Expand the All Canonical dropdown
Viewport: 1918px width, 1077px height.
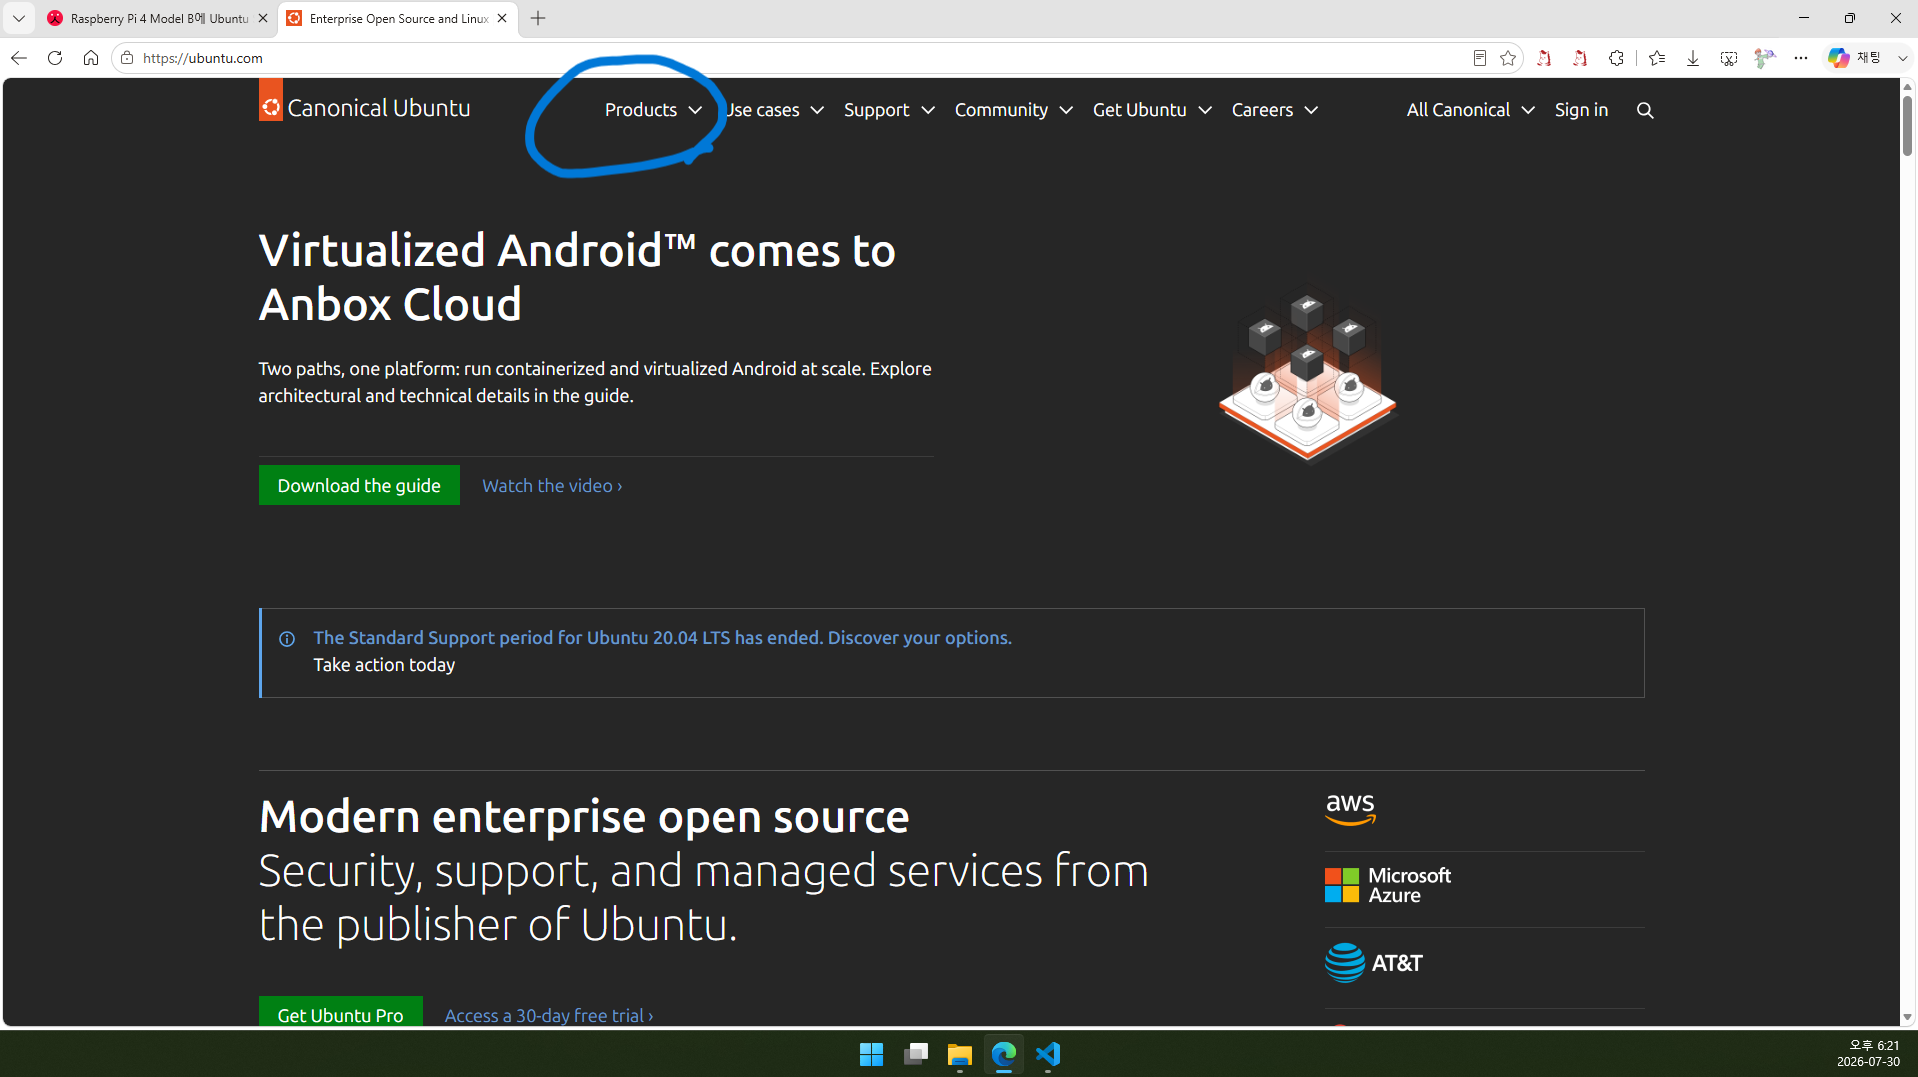(x=1470, y=110)
